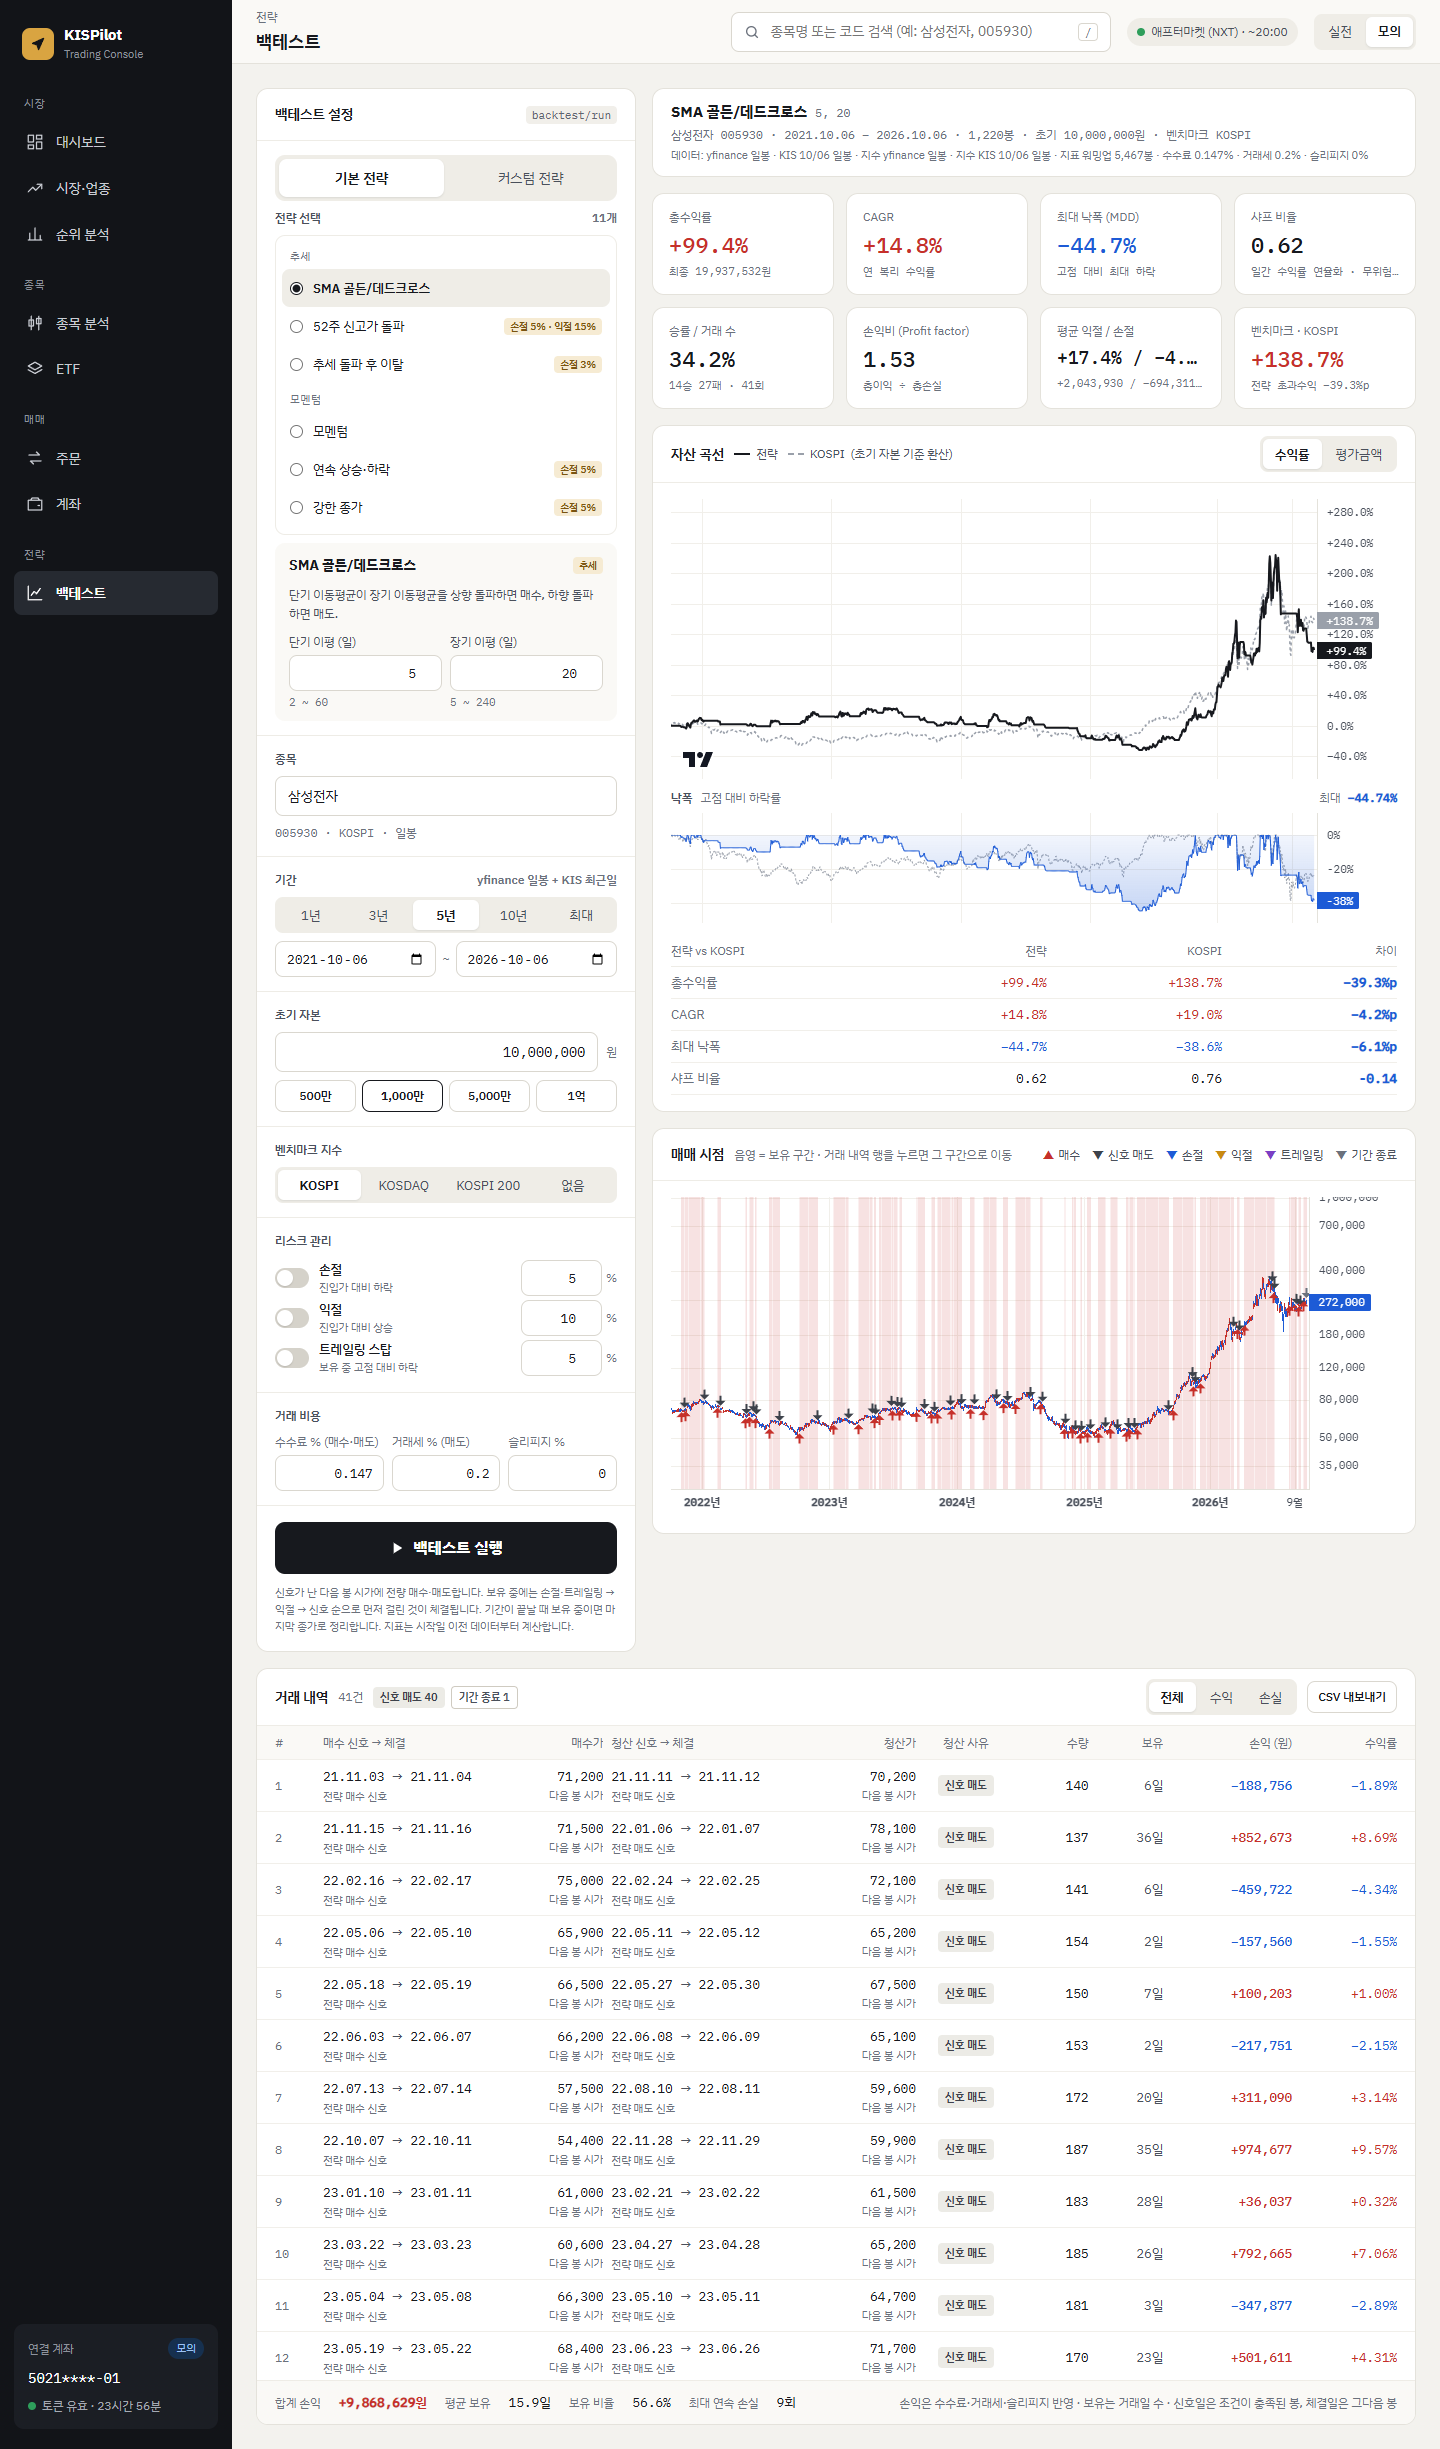Click the 백테스트 chart icon in sidebar

point(35,593)
